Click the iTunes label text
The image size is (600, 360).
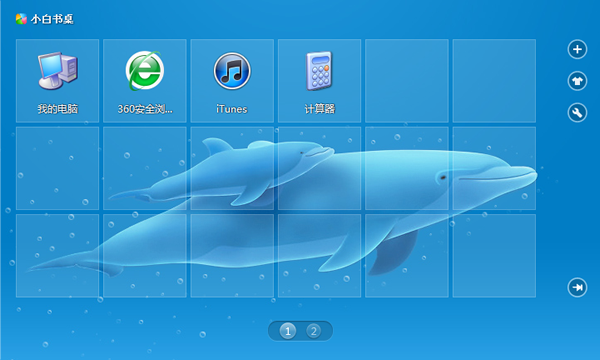[232, 109]
